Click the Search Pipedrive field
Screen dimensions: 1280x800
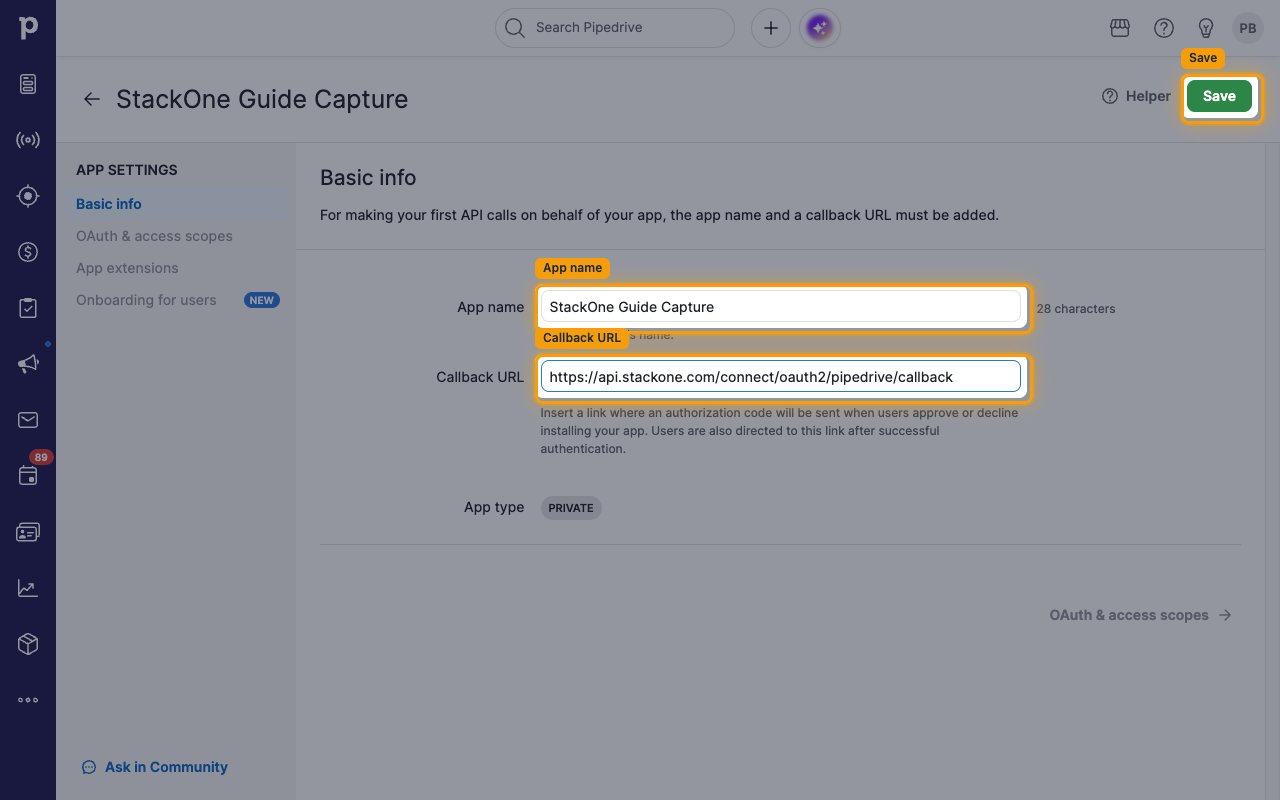coord(615,28)
